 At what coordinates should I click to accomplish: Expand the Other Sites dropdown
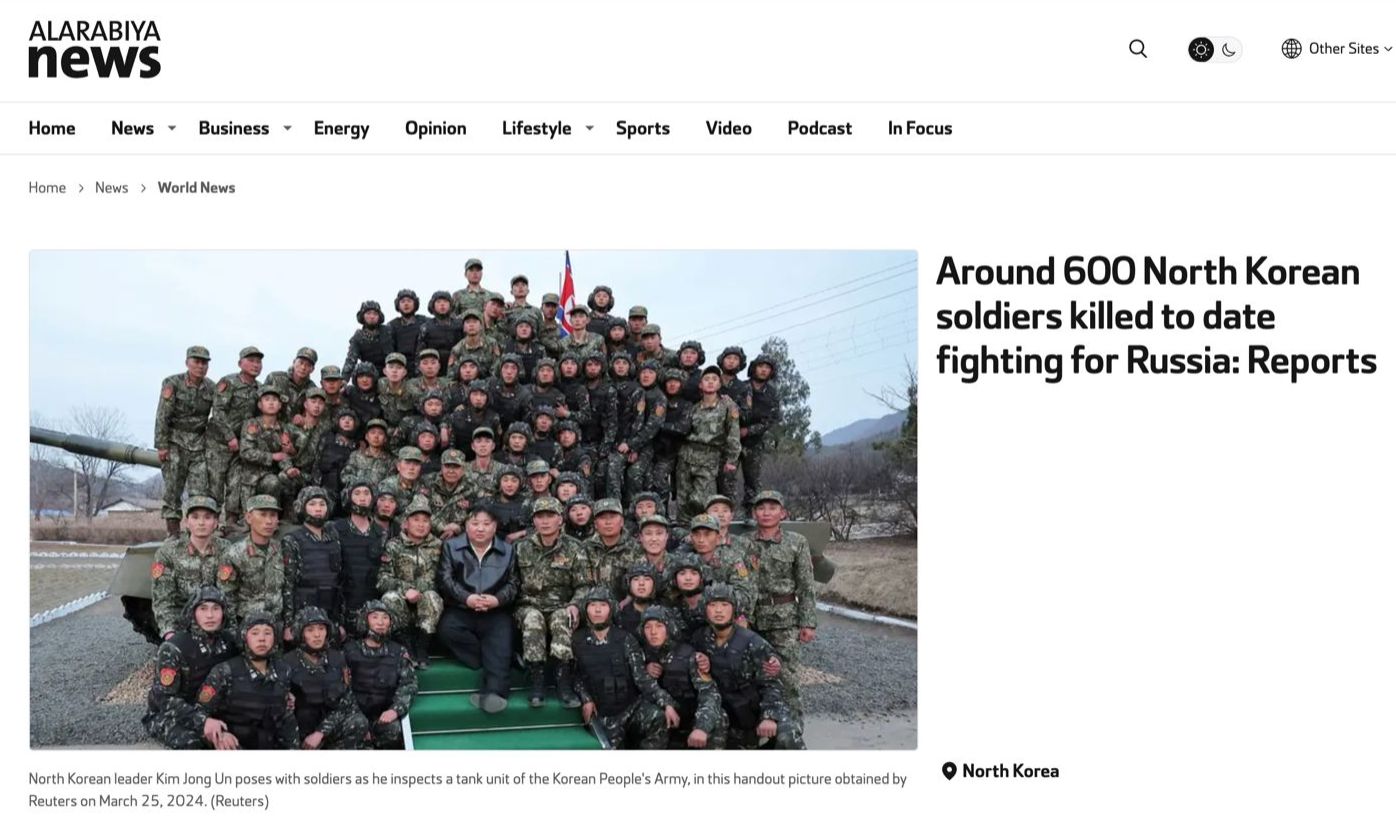1349,49
